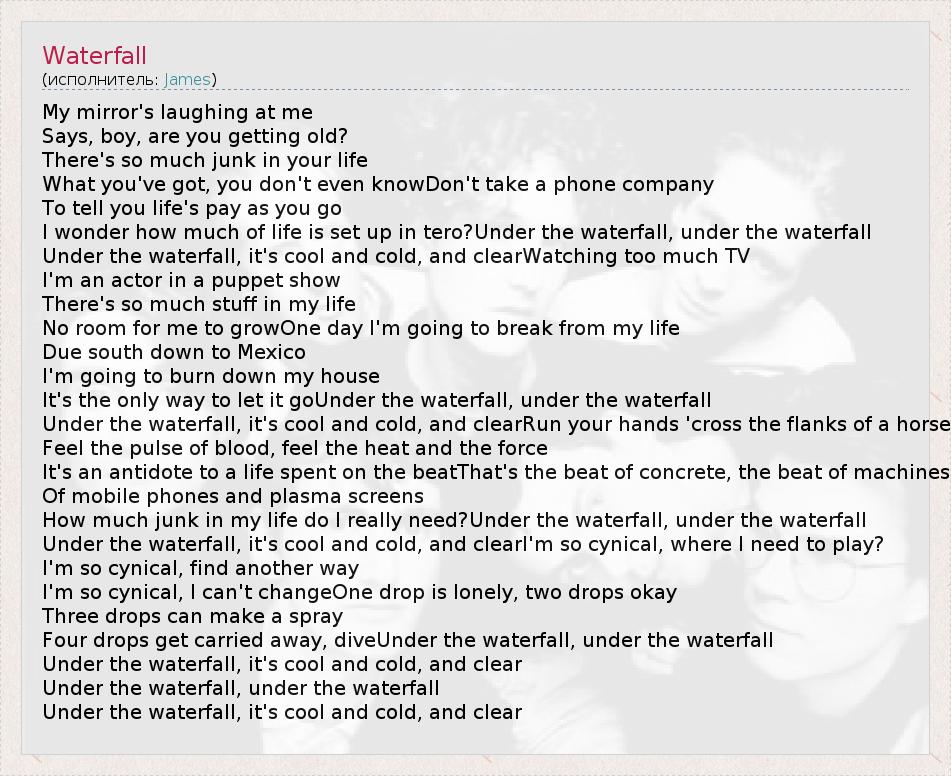Click the line 'Three drops can make a spray'
The image size is (951, 776).
193,616
